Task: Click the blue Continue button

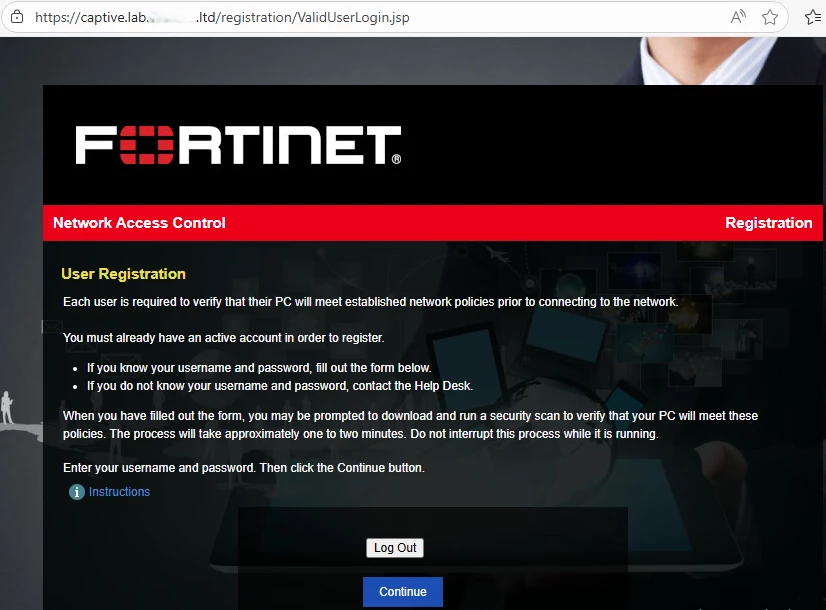Action: tap(403, 592)
